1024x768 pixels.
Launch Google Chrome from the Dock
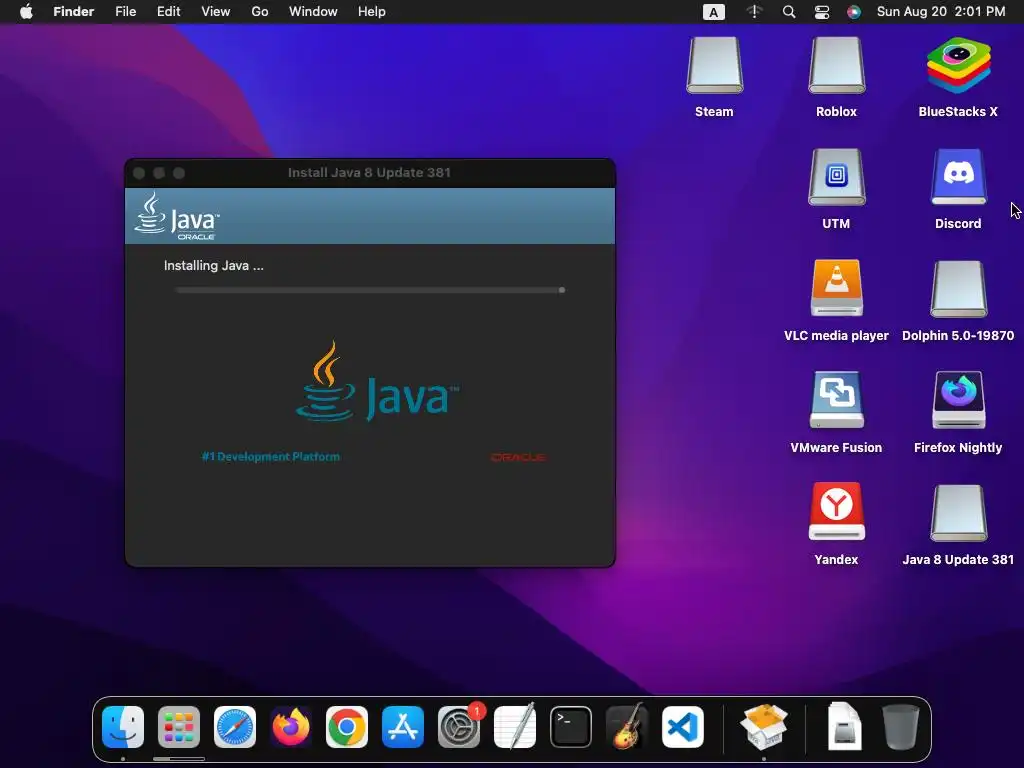point(347,727)
